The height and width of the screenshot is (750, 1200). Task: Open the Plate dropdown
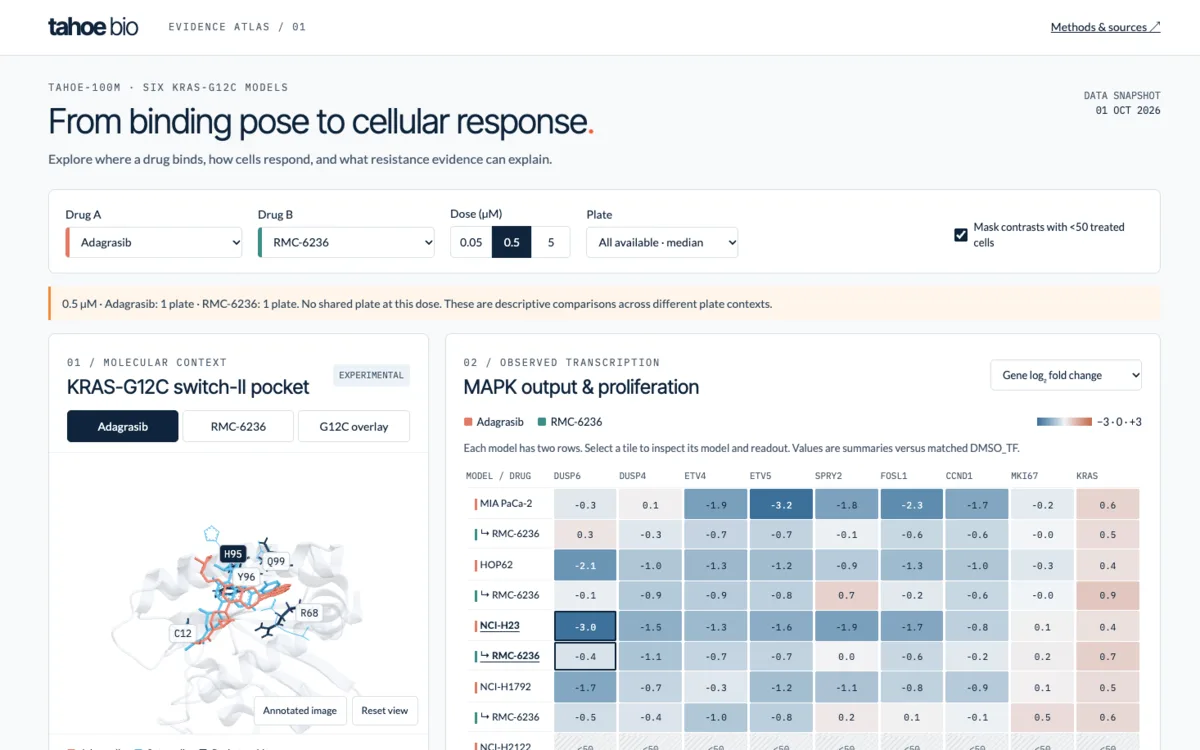click(x=662, y=242)
